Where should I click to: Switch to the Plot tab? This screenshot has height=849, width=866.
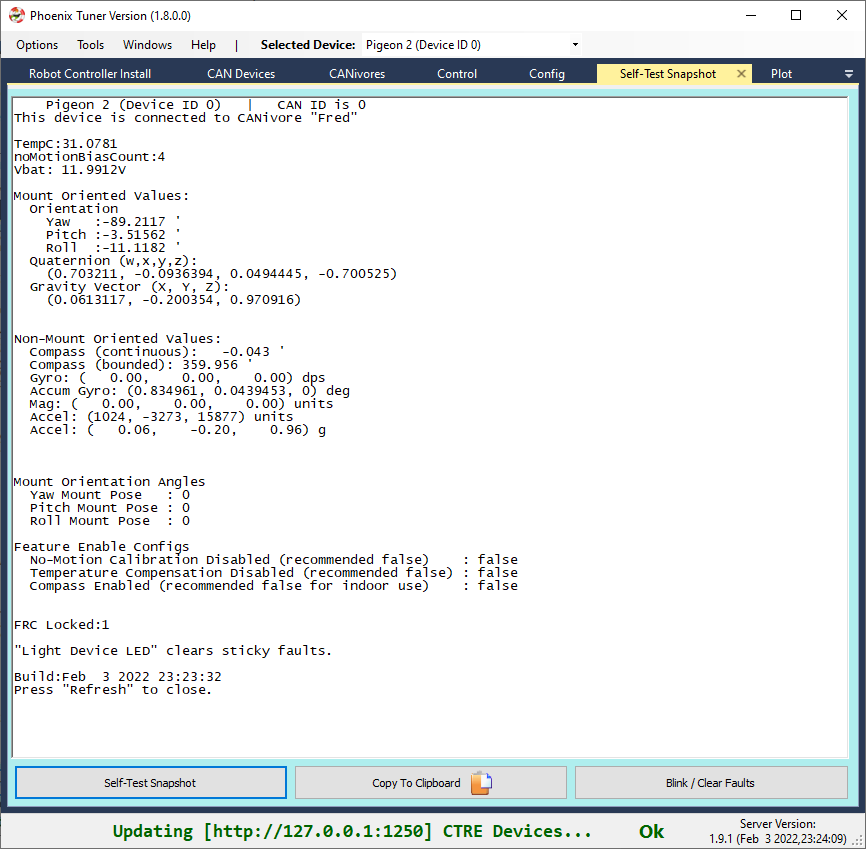(x=781, y=74)
